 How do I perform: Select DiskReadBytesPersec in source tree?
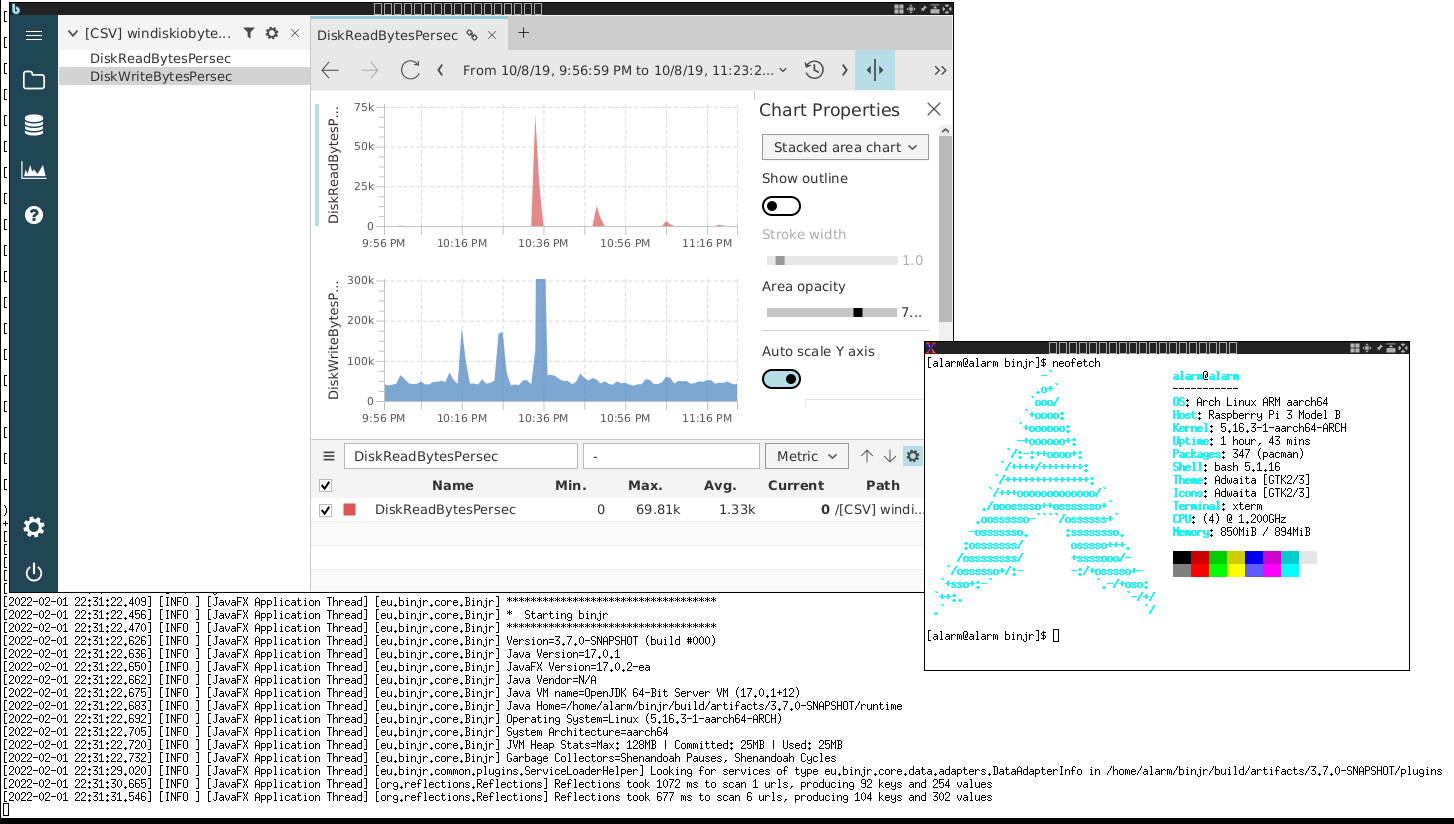tap(160, 59)
